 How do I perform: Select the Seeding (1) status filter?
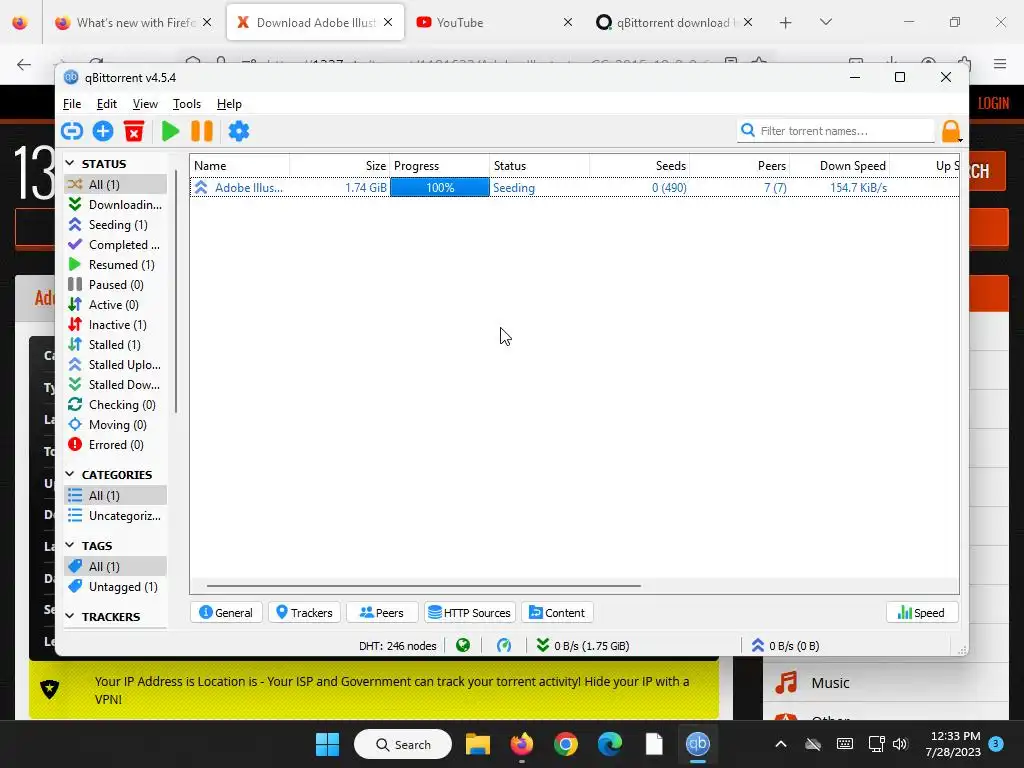tap(116, 225)
